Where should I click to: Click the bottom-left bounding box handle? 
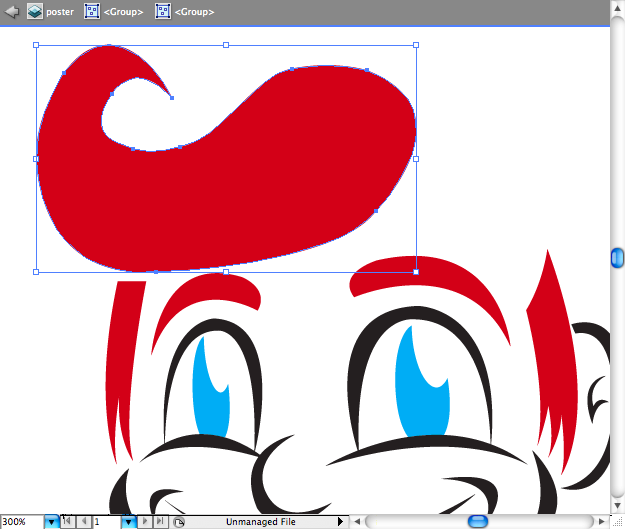coord(36,272)
